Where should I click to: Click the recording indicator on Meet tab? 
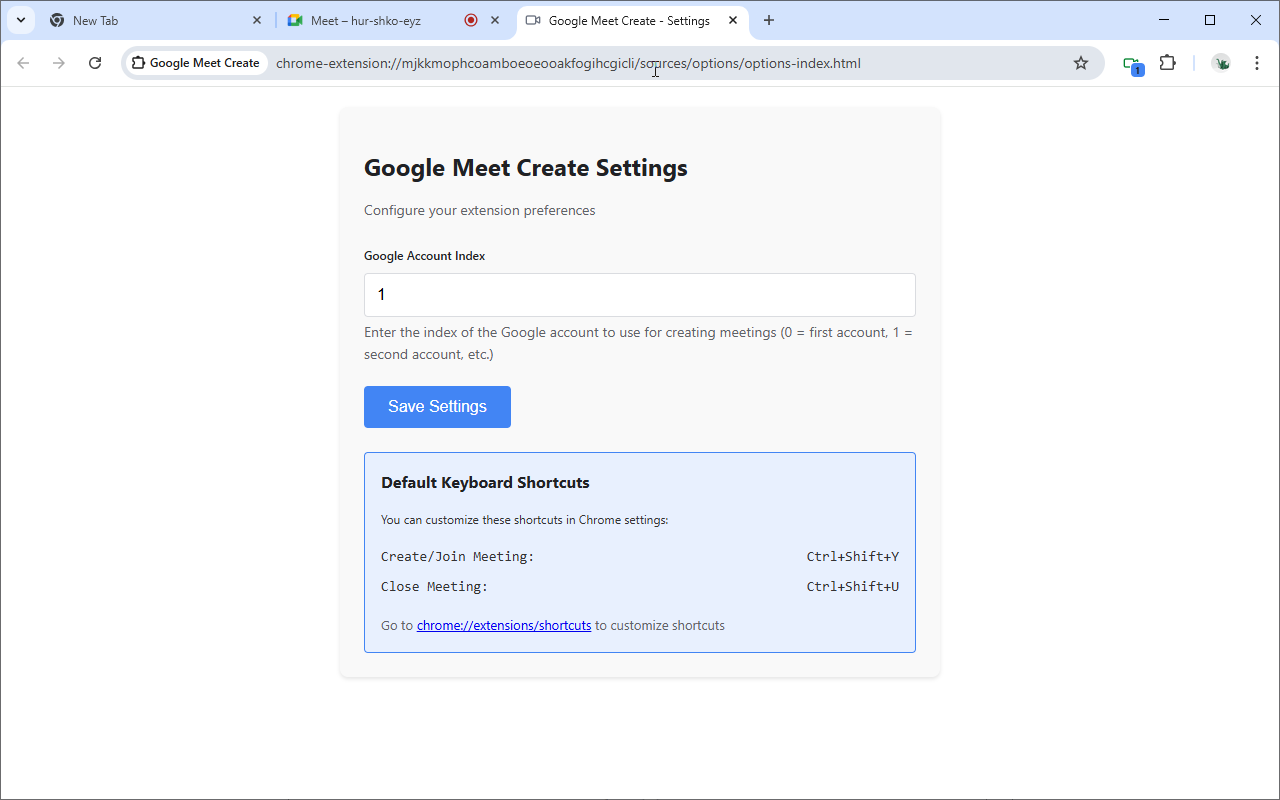(x=471, y=20)
